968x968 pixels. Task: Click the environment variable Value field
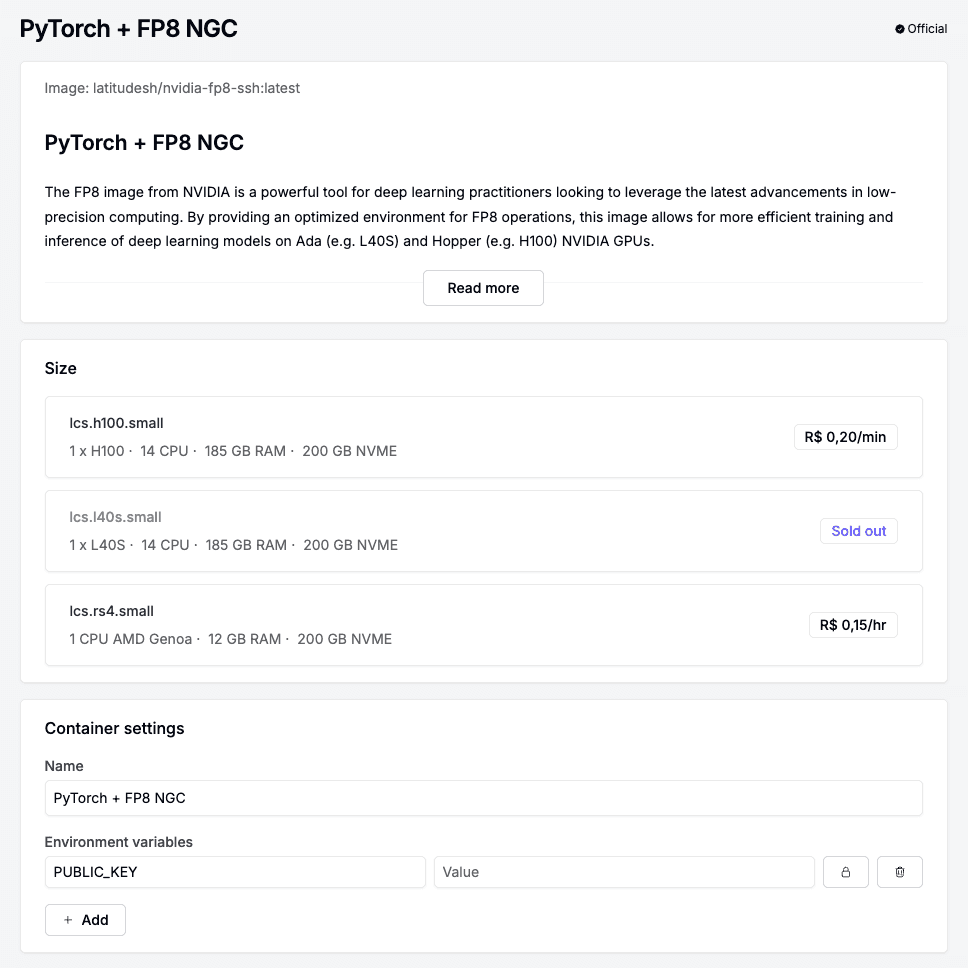[x=623, y=872]
